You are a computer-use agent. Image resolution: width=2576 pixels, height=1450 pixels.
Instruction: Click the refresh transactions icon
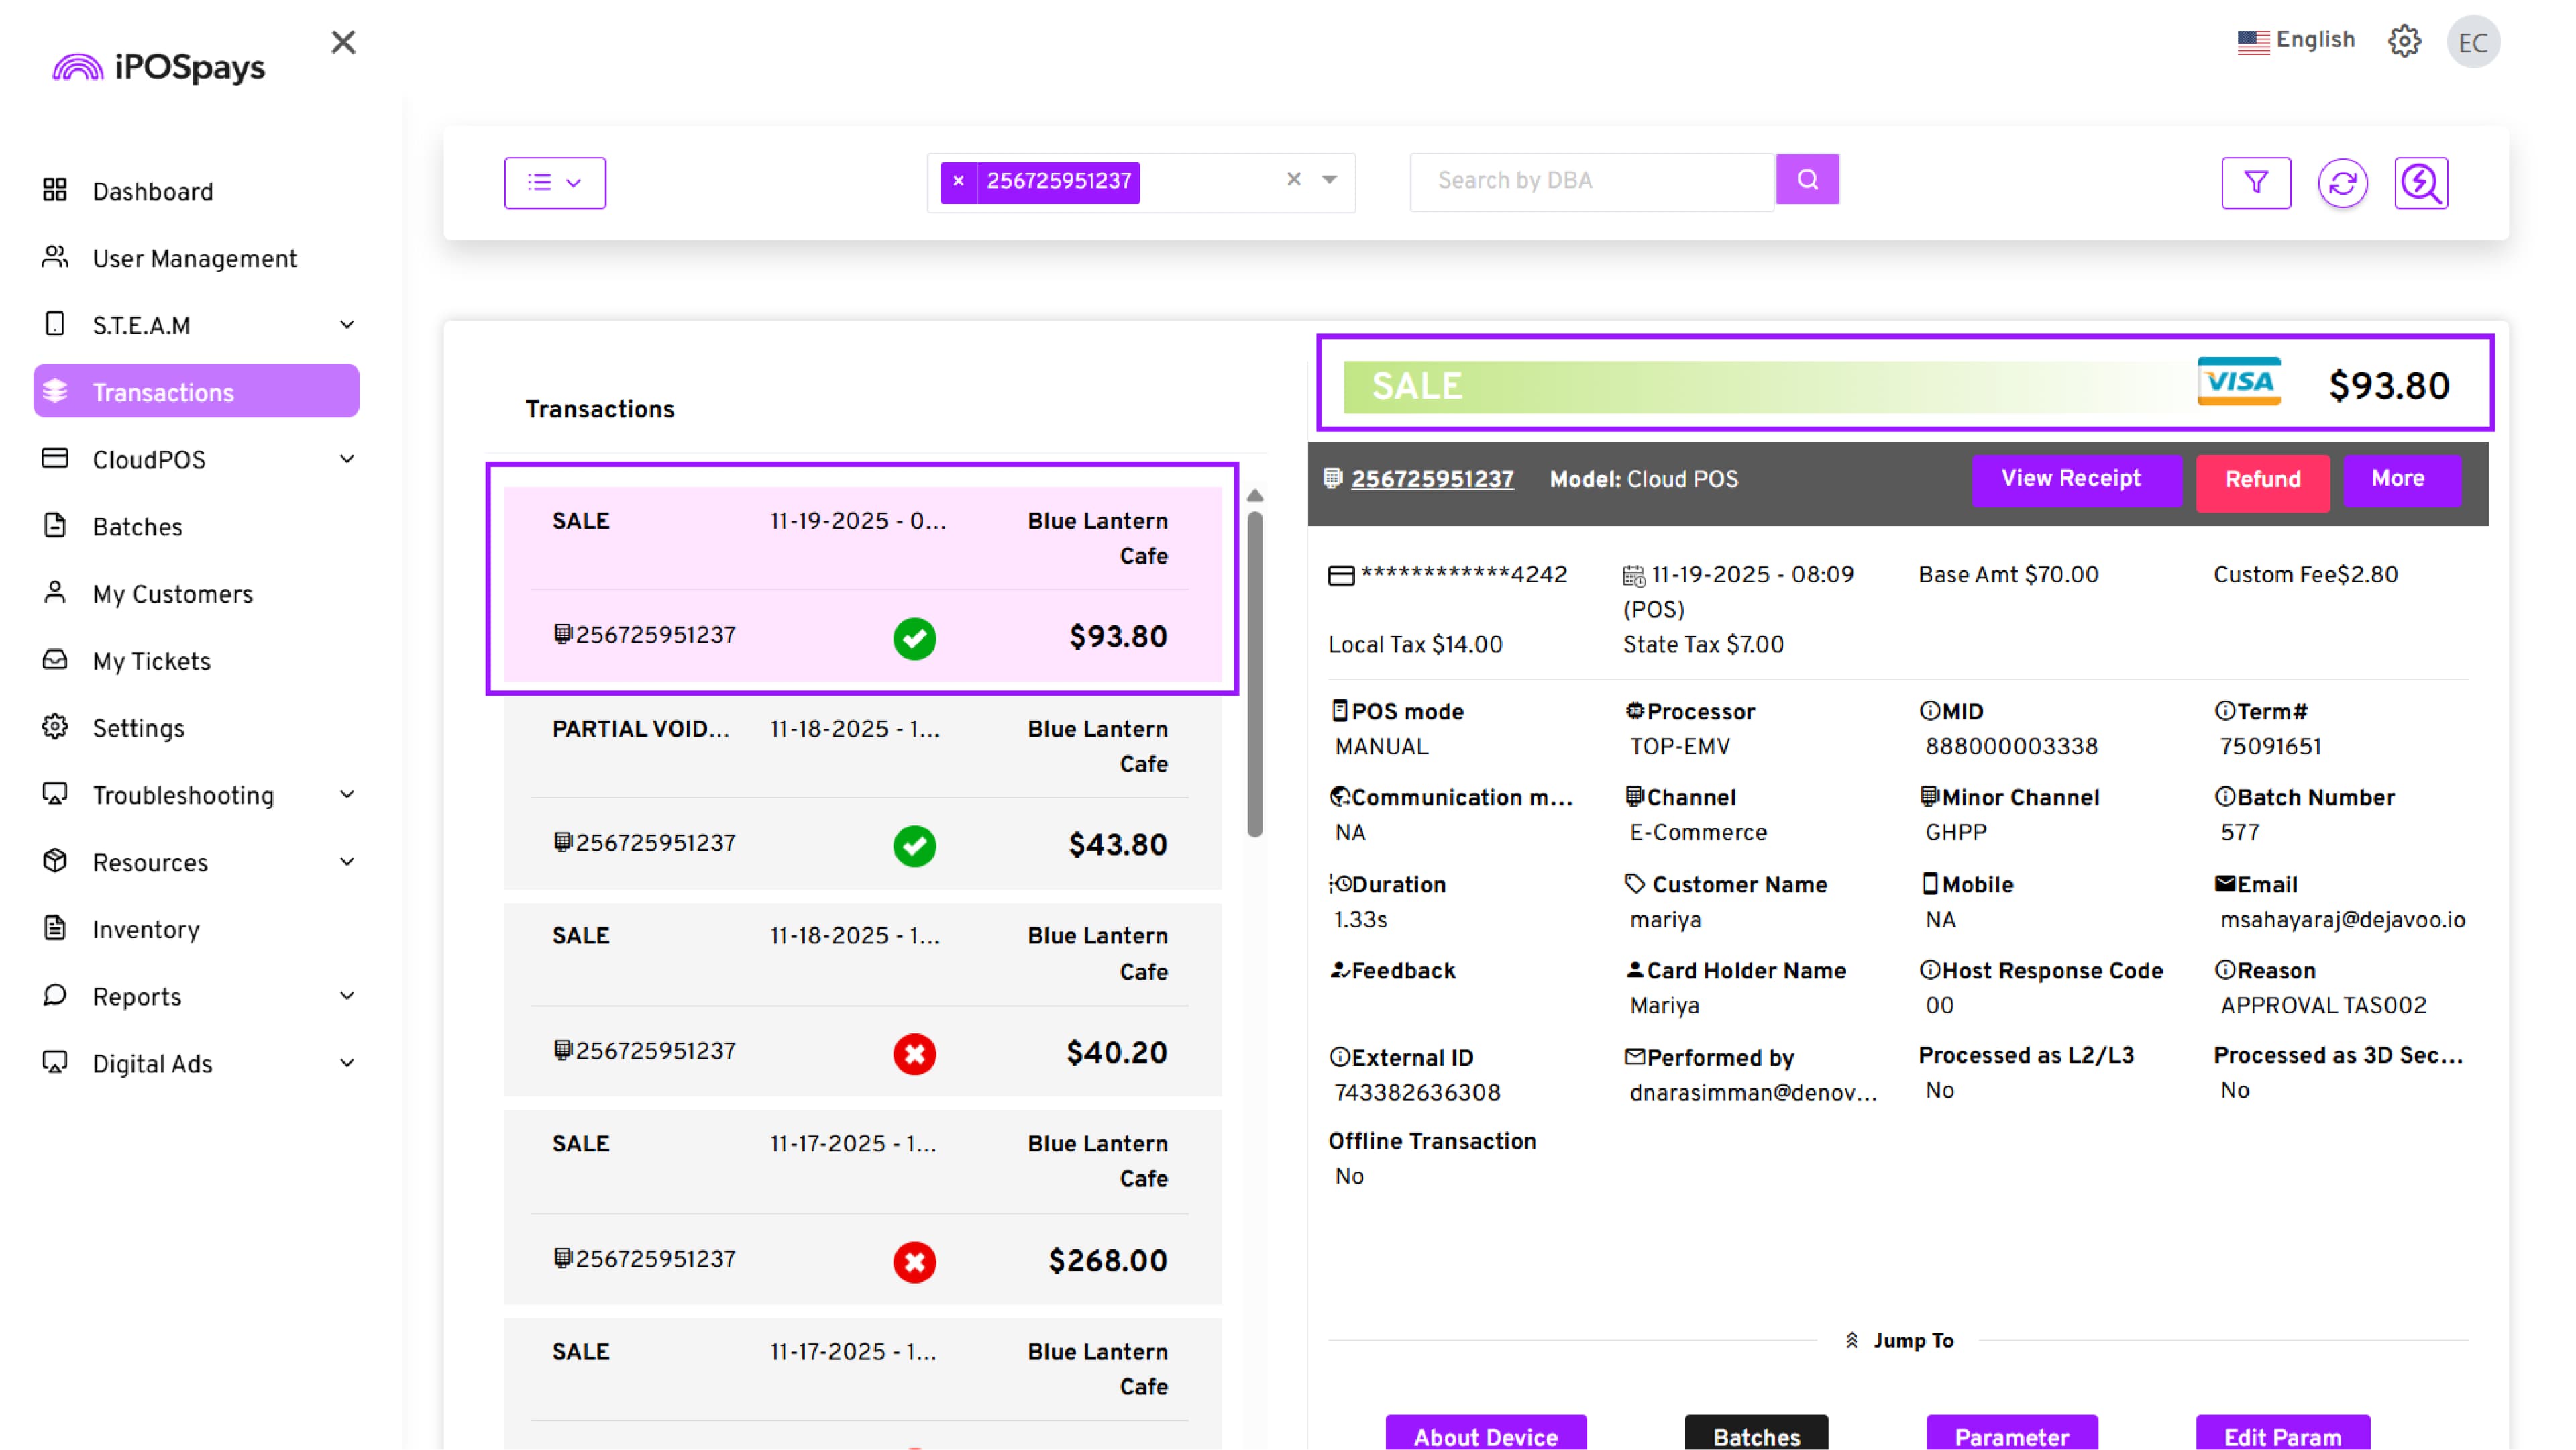(2342, 183)
